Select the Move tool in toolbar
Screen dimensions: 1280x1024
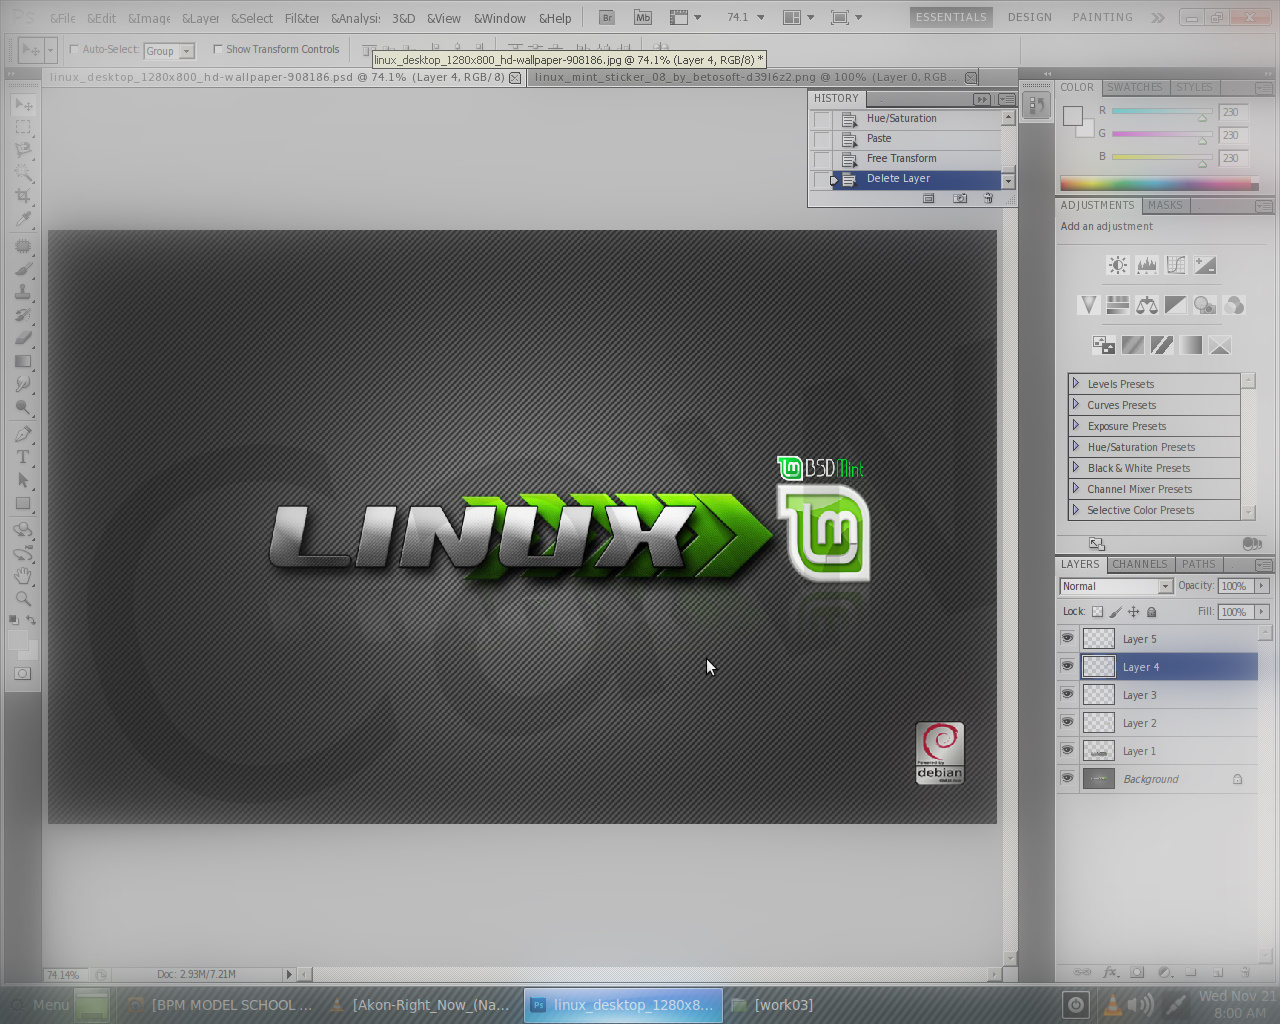[23, 105]
